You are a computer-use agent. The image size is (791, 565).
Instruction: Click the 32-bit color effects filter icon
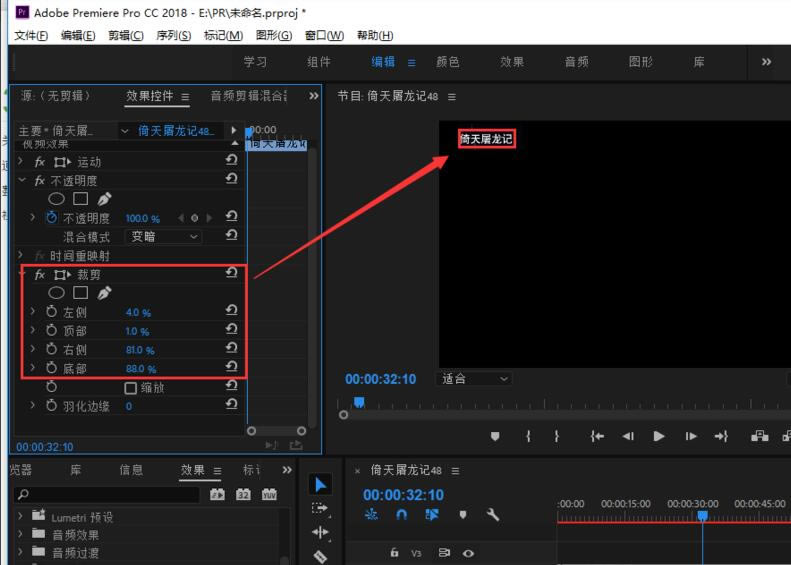click(x=243, y=494)
